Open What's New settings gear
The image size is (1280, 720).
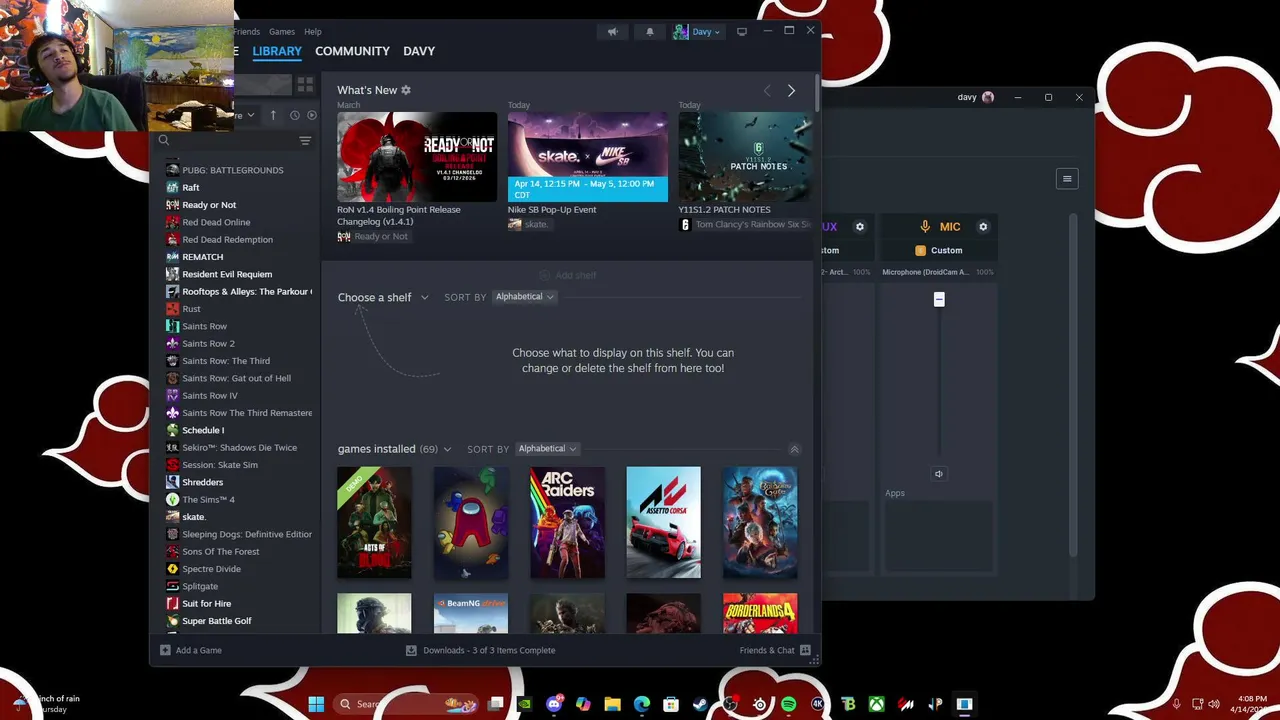coord(406,90)
